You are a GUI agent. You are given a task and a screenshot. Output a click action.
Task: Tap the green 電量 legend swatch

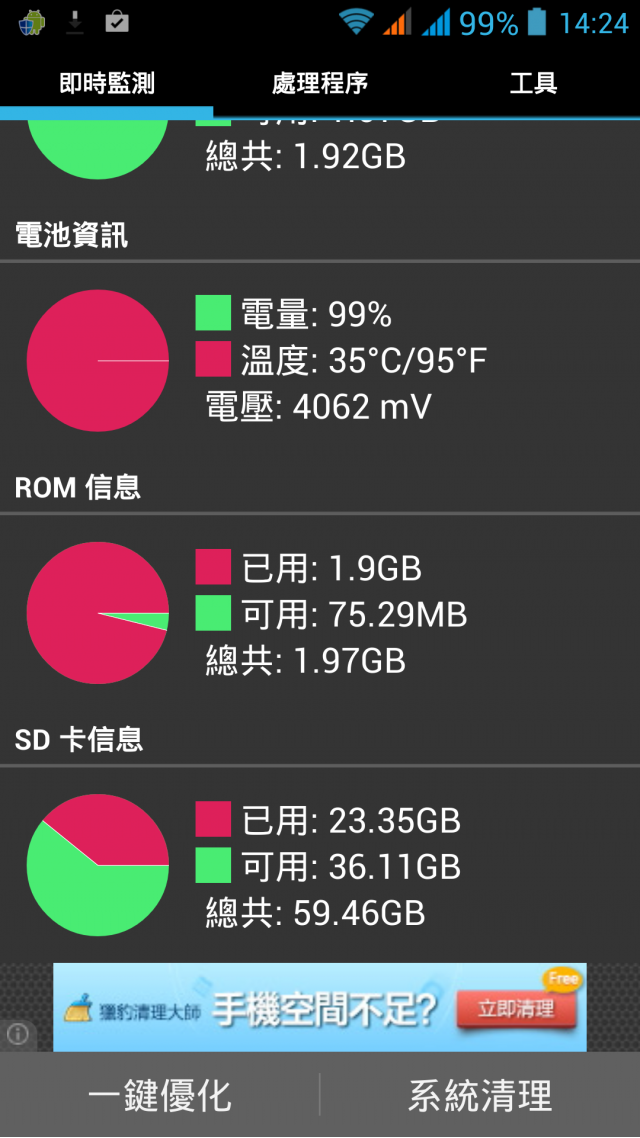[x=213, y=314]
